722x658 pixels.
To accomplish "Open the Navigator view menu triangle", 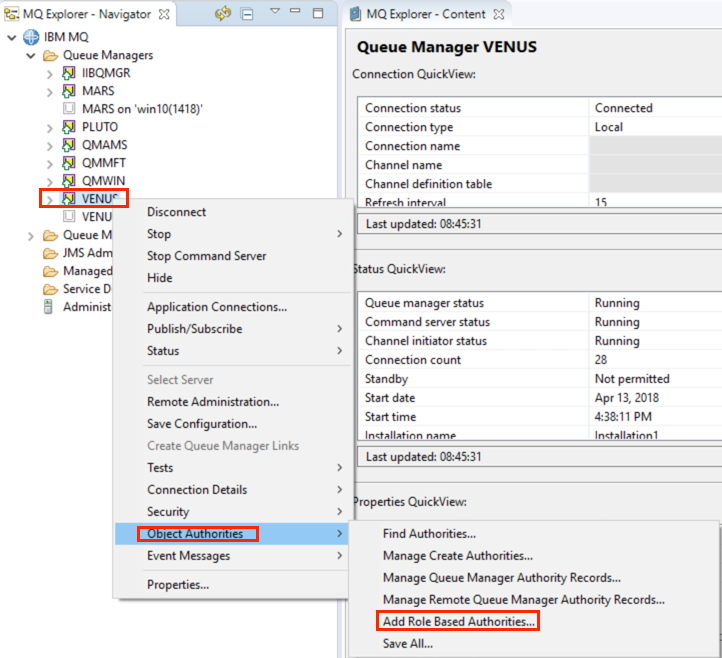I will point(275,11).
